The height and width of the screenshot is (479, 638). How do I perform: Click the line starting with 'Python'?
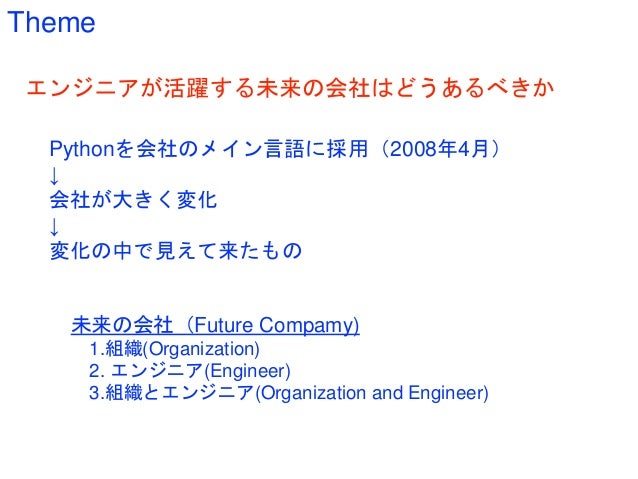coord(275,149)
